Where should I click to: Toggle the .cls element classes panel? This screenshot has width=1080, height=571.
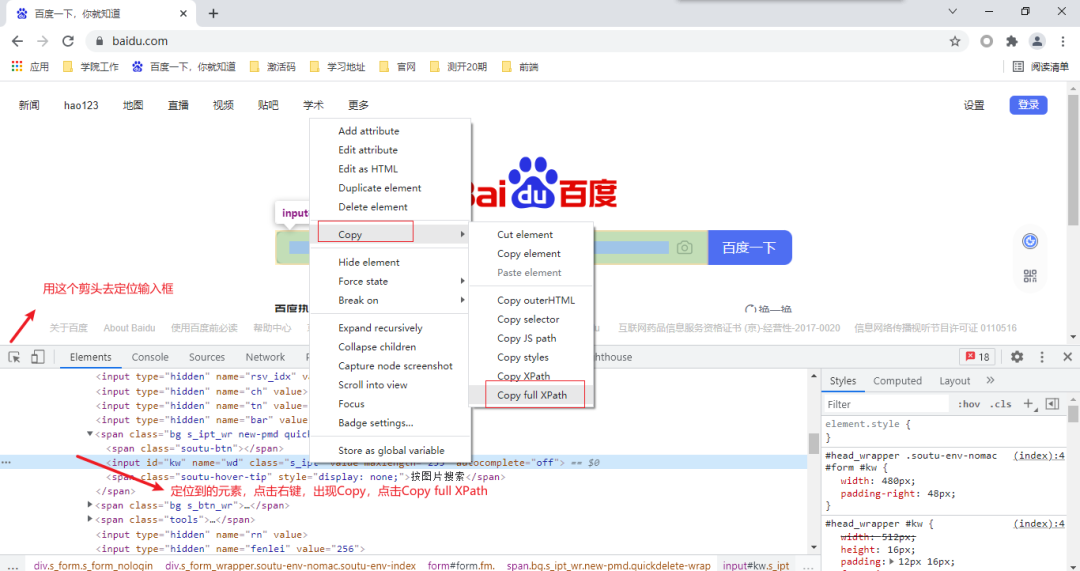click(1001, 404)
